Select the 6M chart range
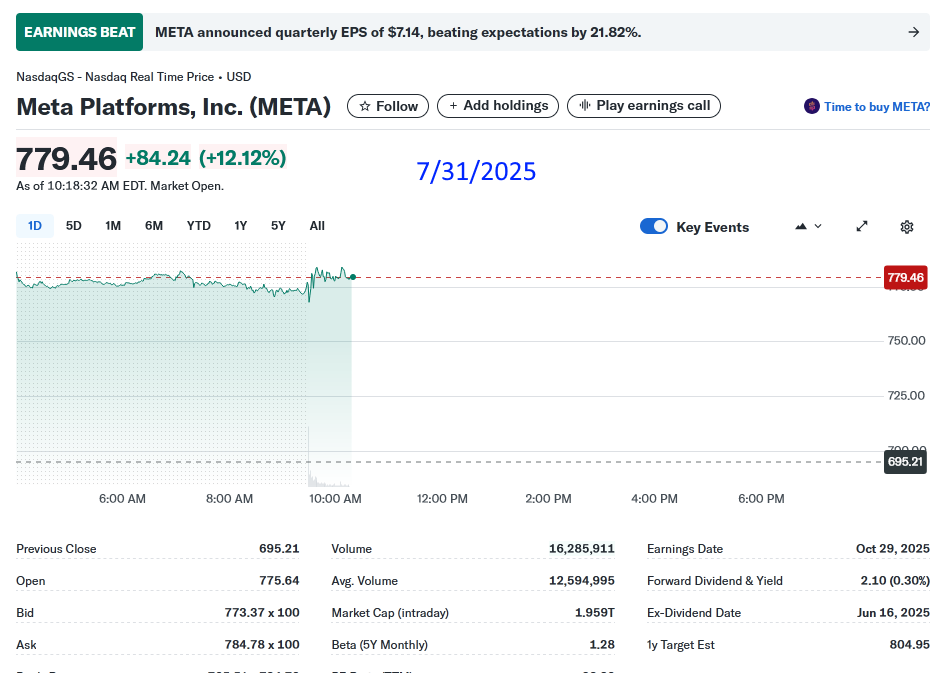Viewport: 946px width, 673px height. pos(154,226)
